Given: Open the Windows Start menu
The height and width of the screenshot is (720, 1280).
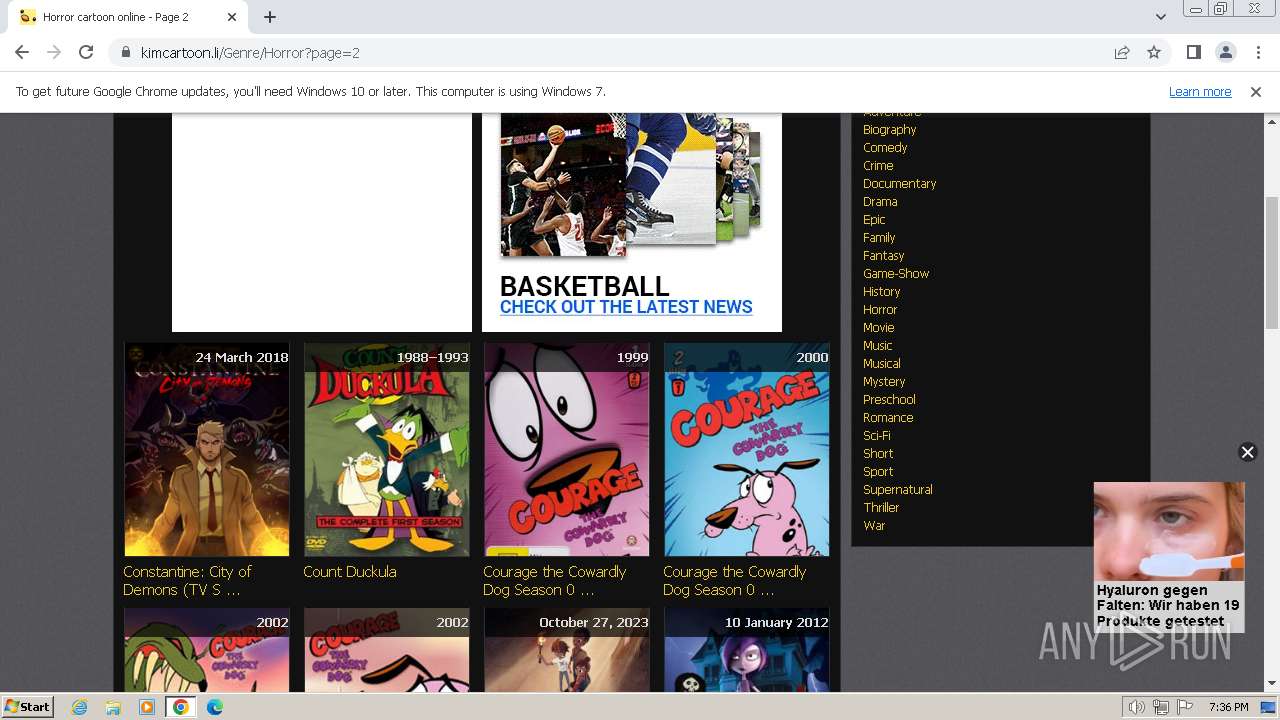Looking at the screenshot, I should coord(28,706).
